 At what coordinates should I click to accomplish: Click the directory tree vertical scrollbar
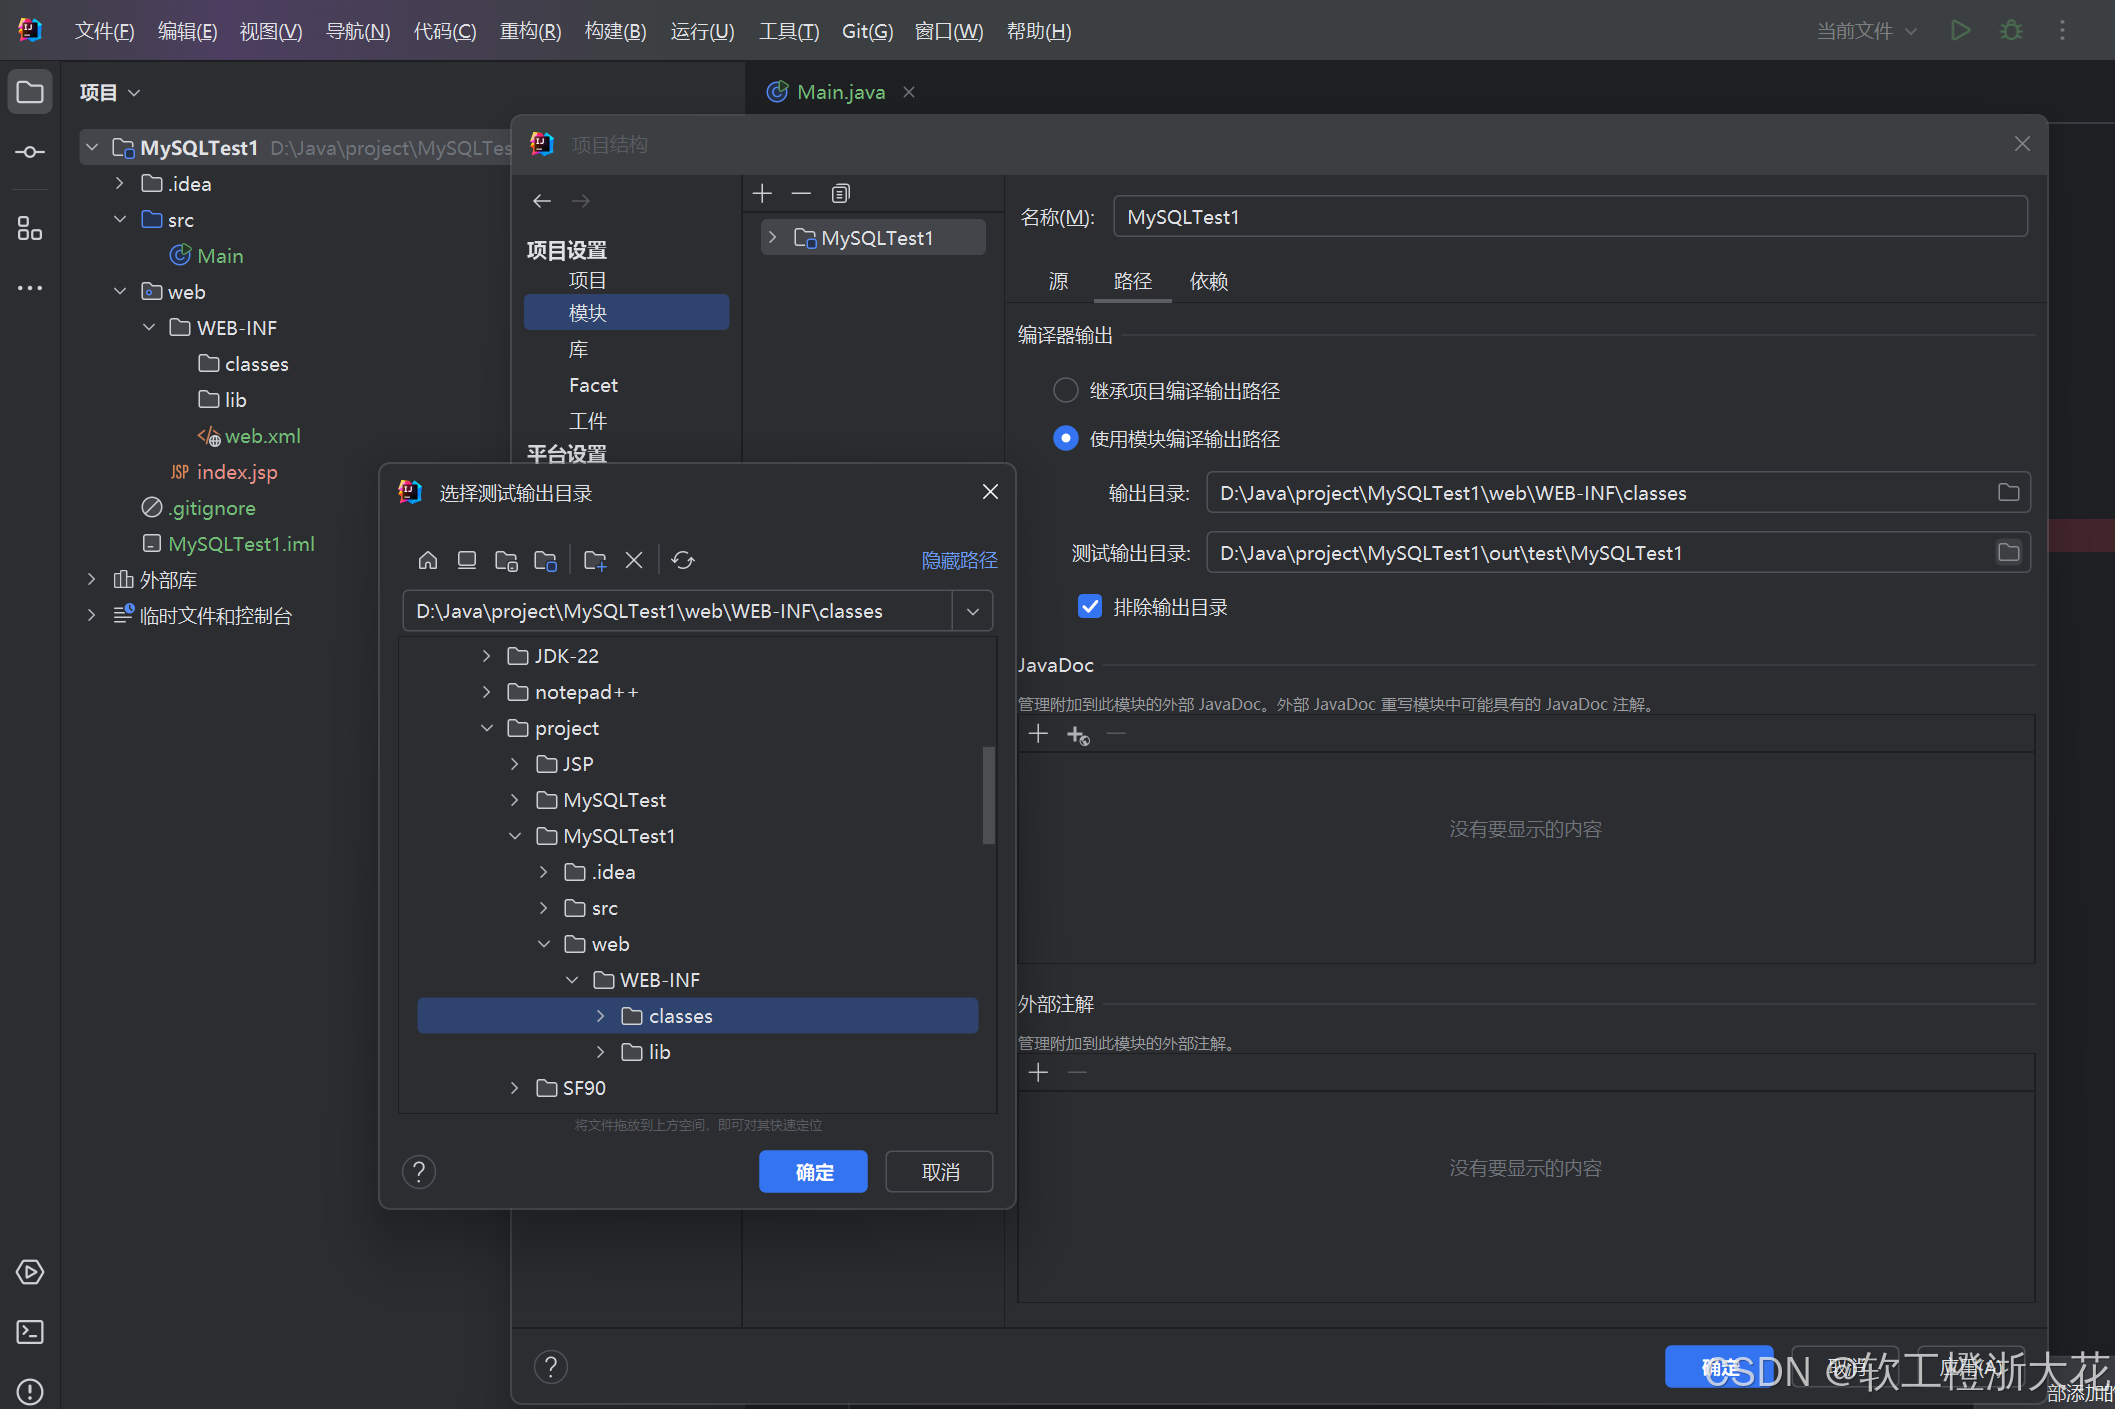click(988, 795)
